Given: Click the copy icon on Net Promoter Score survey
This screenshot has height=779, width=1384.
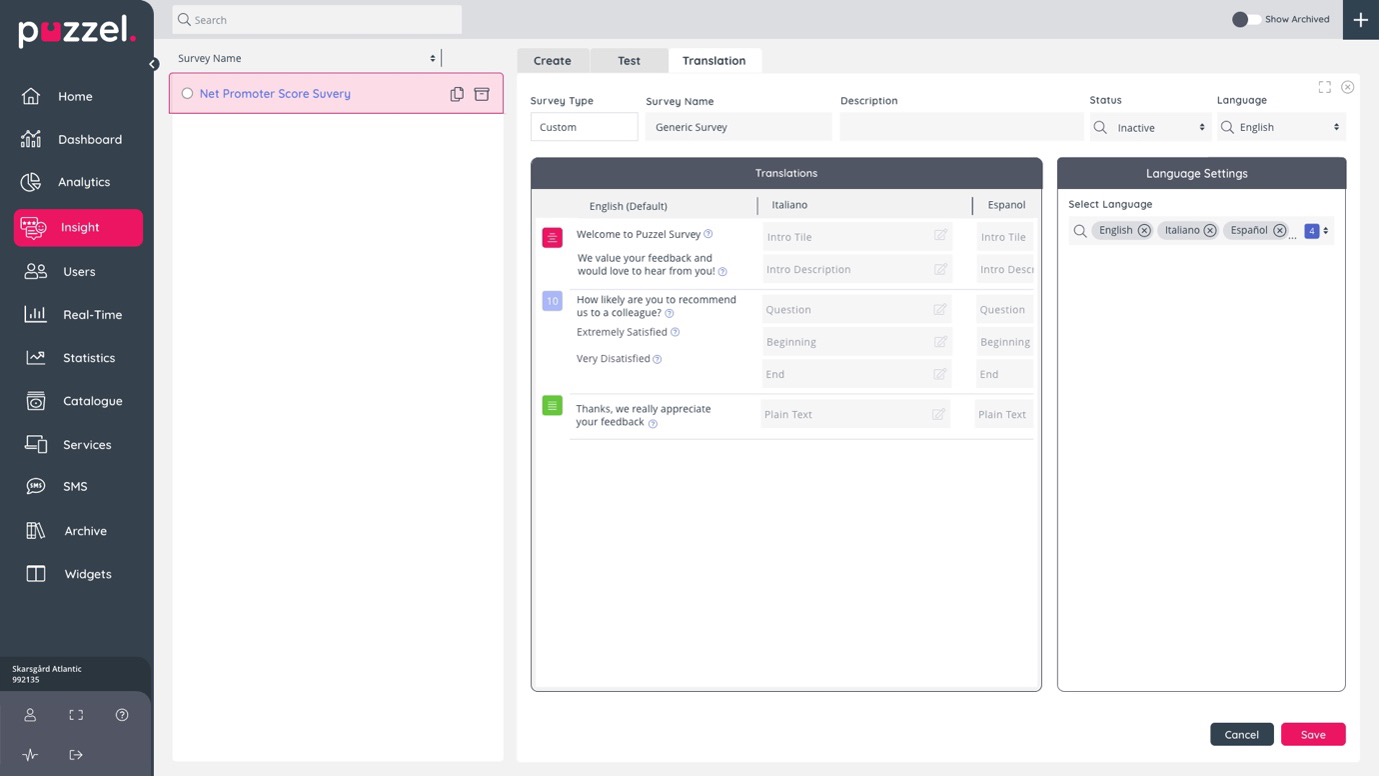Looking at the screenshot, I should [458, 94].
